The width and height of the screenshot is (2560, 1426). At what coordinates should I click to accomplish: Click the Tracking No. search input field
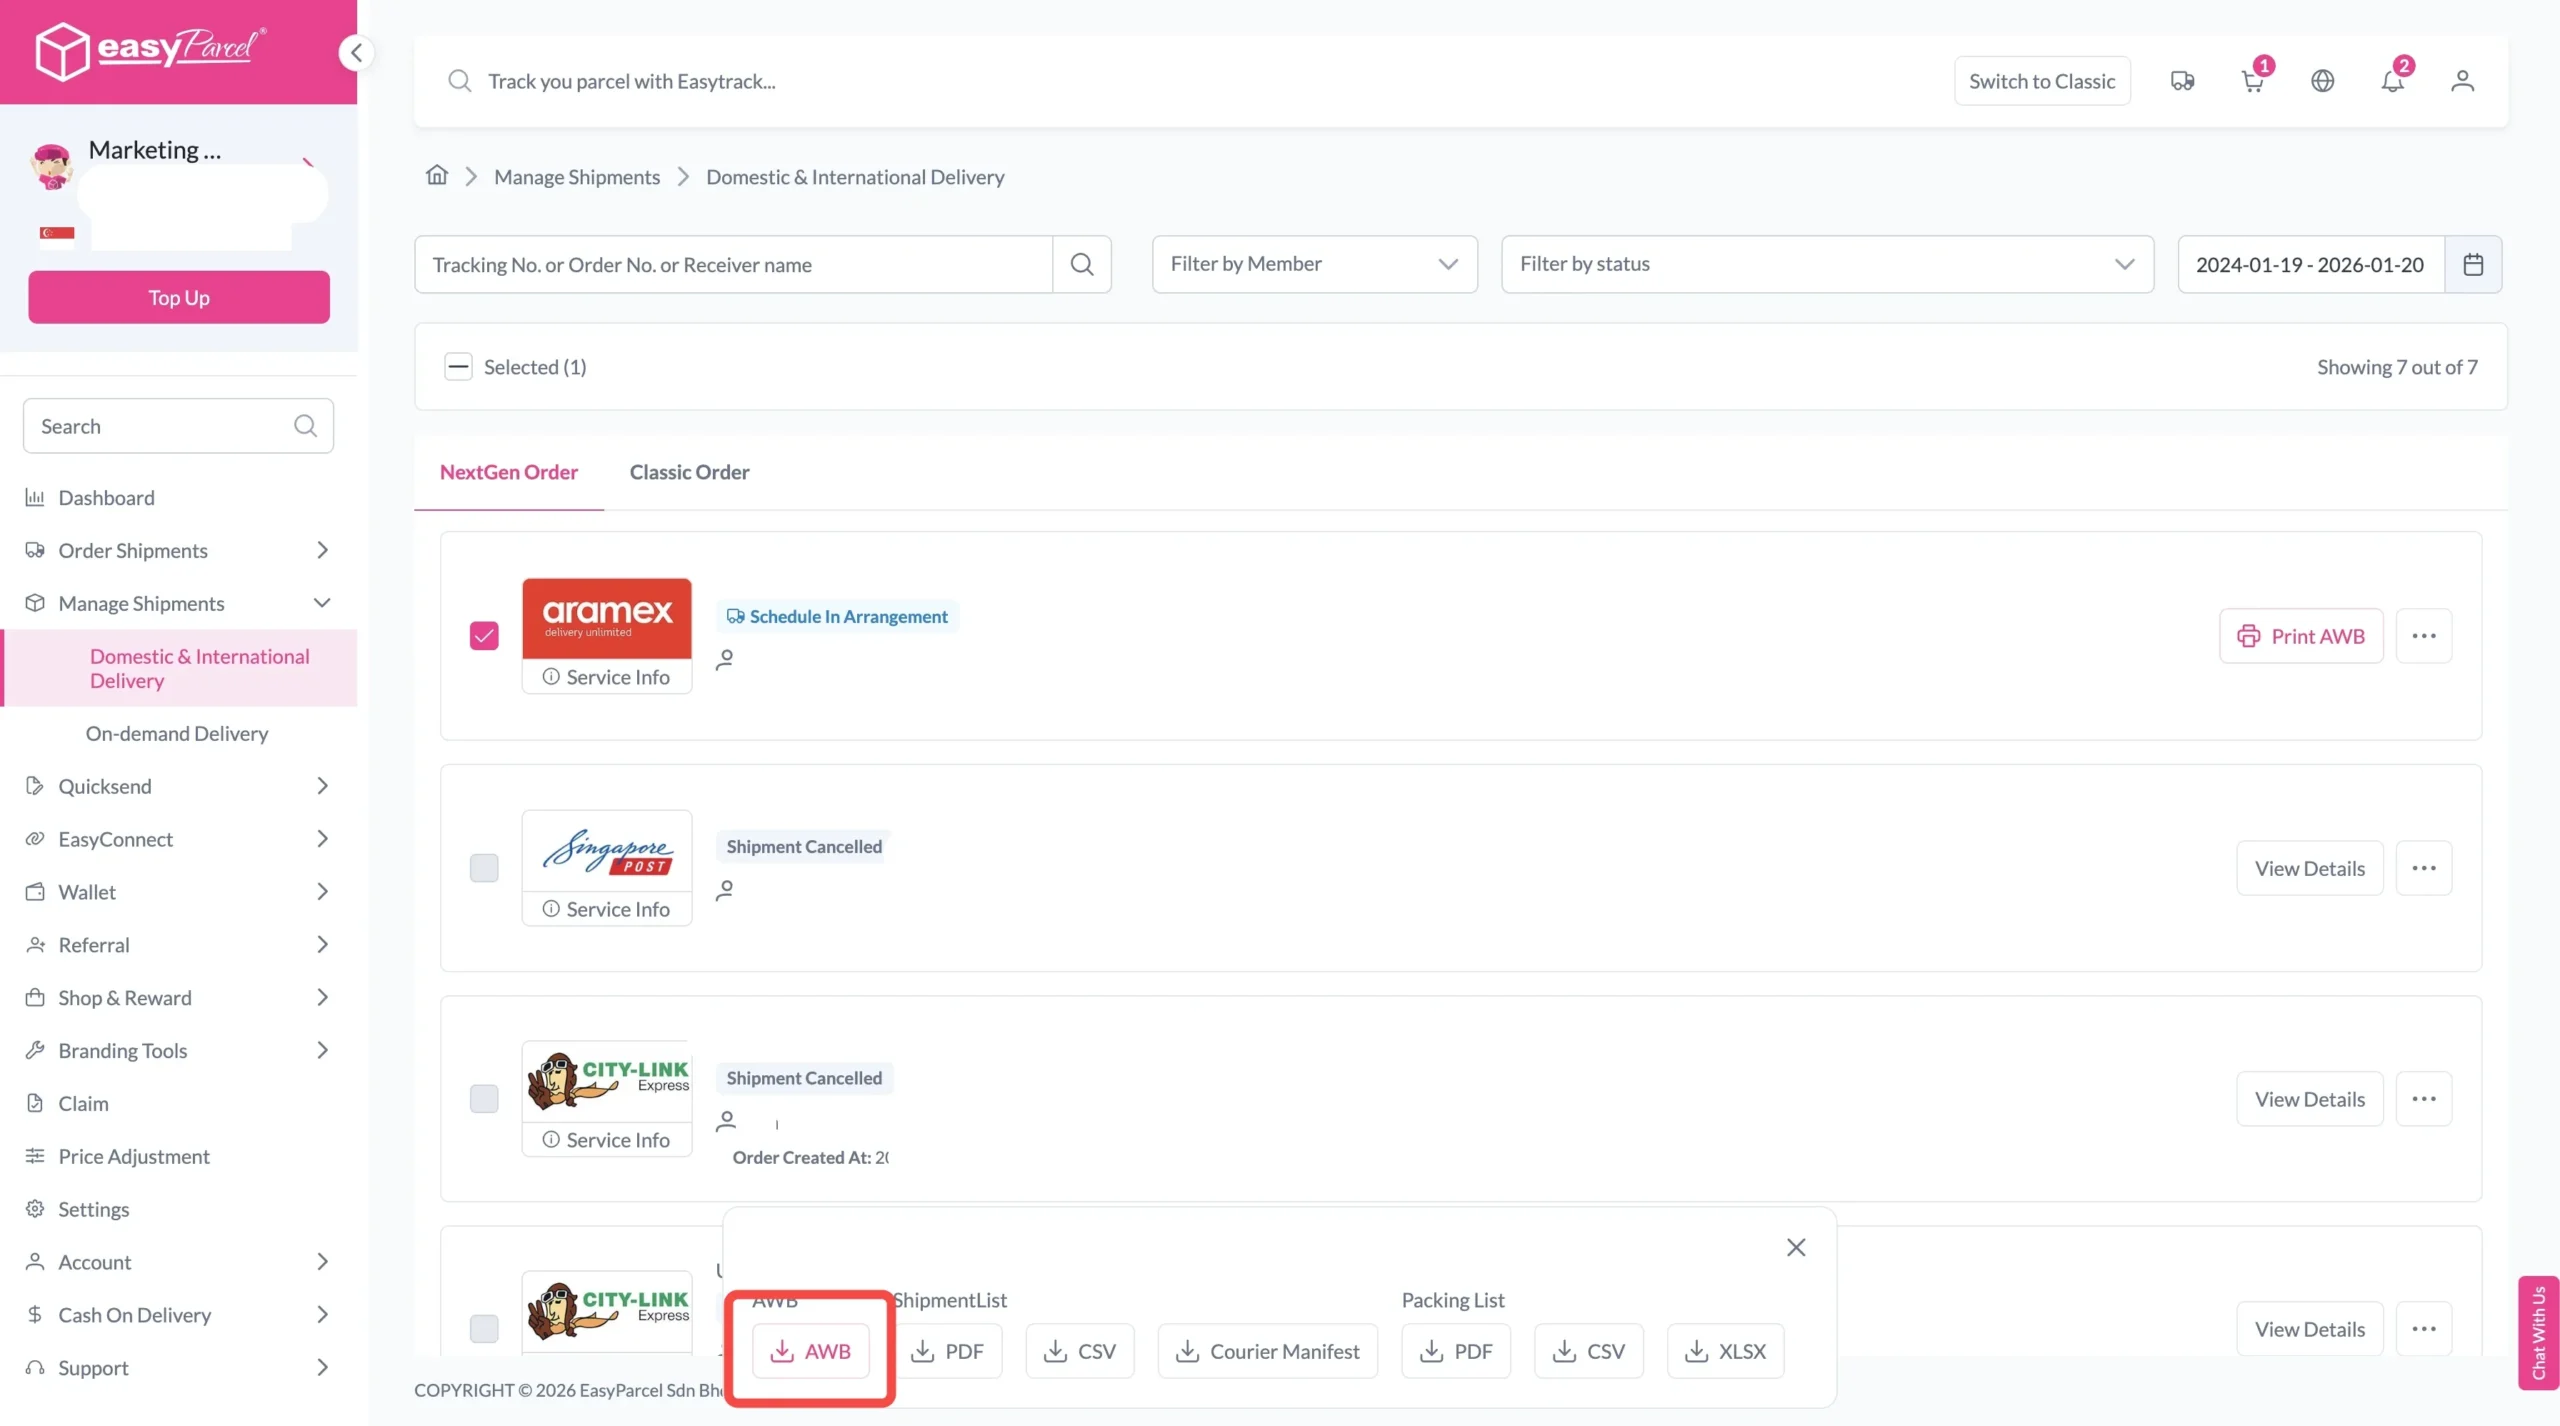733,264
